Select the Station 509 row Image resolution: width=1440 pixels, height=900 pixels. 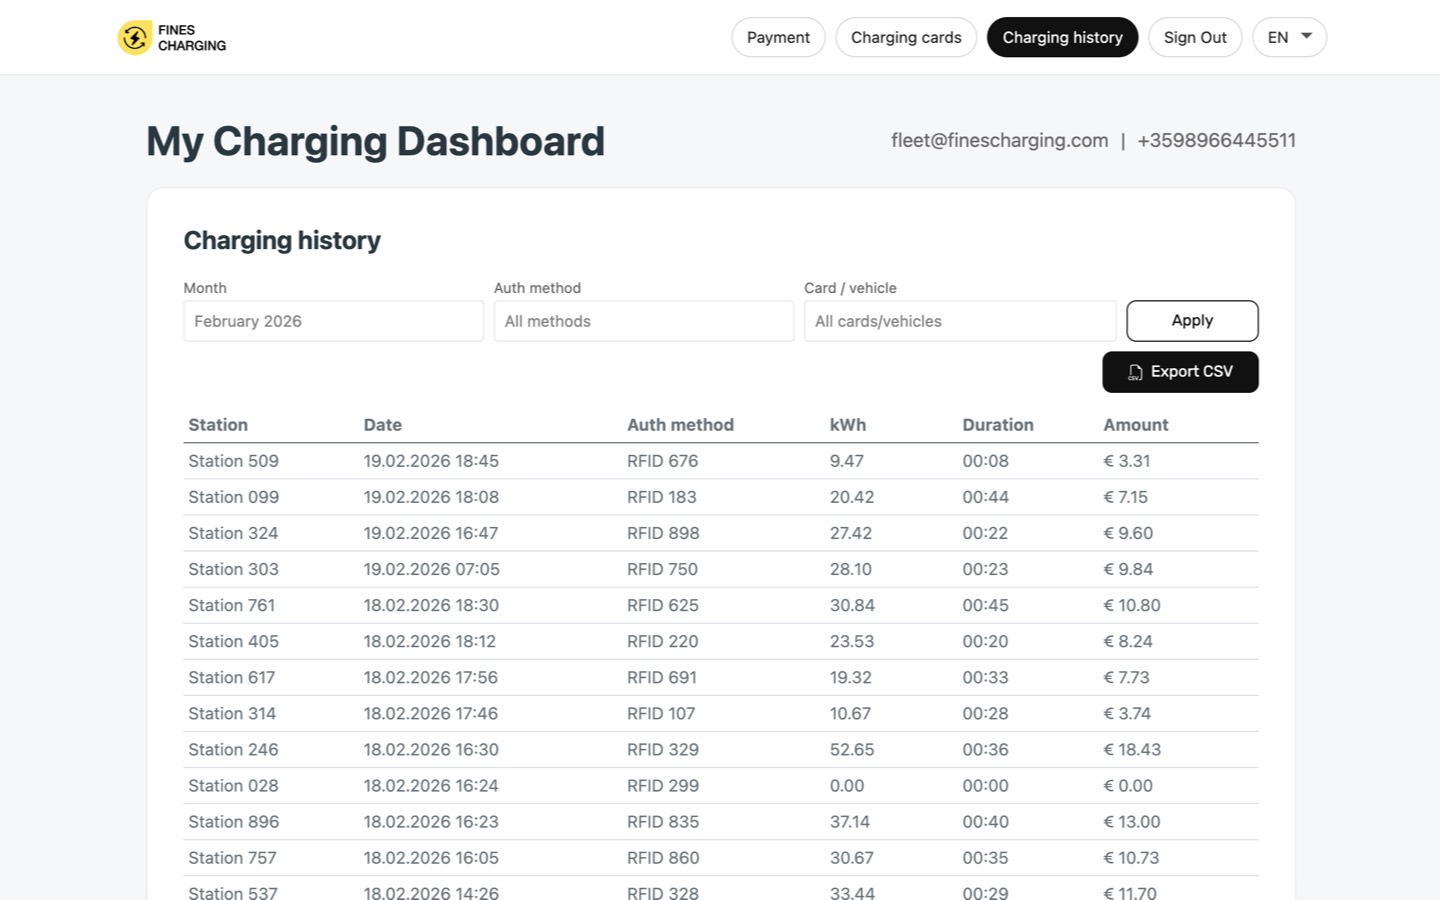tap(233, 461)
